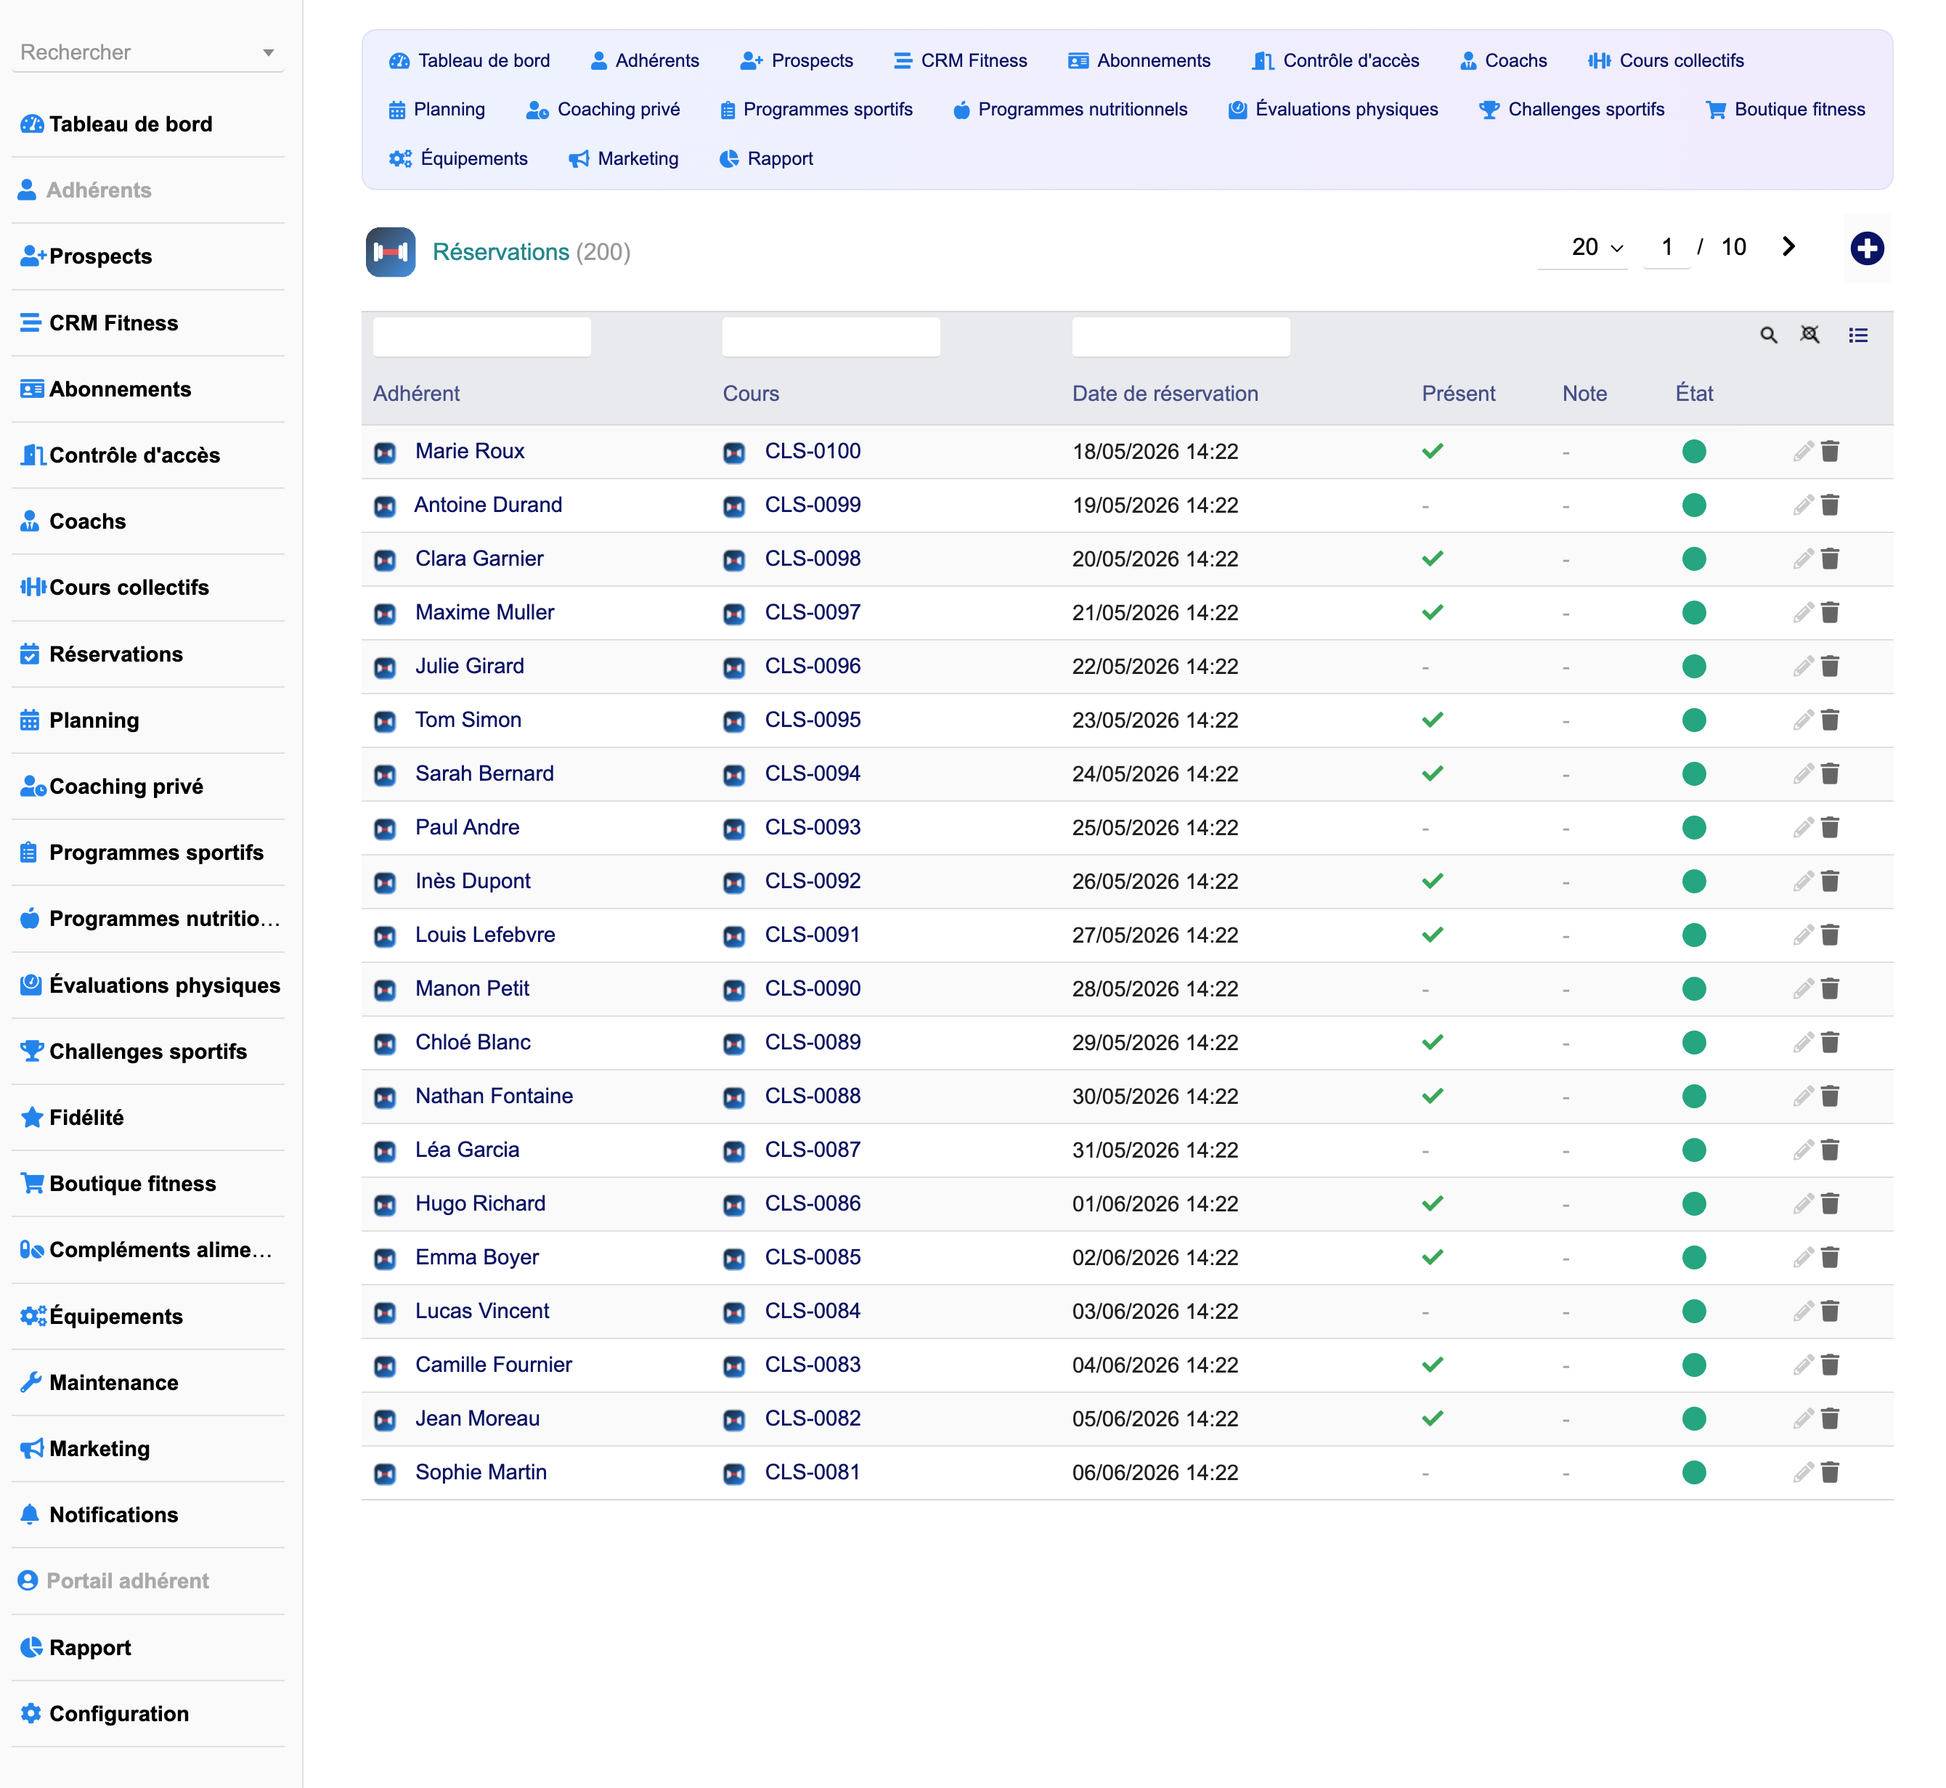
Task: Click green status dot for Paul Andre
Action: (x=1693, y=827)
